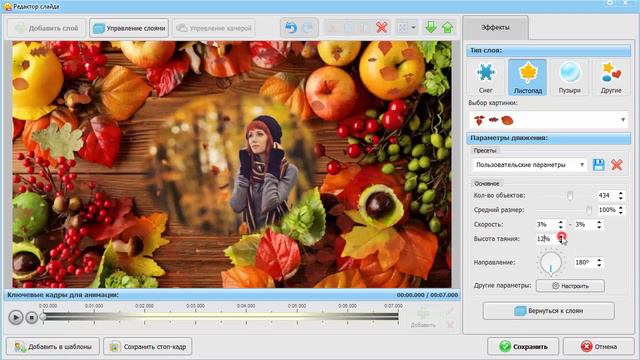
Task: Click the Средний размер value field 100%
Action: click(x=607, y=210)
